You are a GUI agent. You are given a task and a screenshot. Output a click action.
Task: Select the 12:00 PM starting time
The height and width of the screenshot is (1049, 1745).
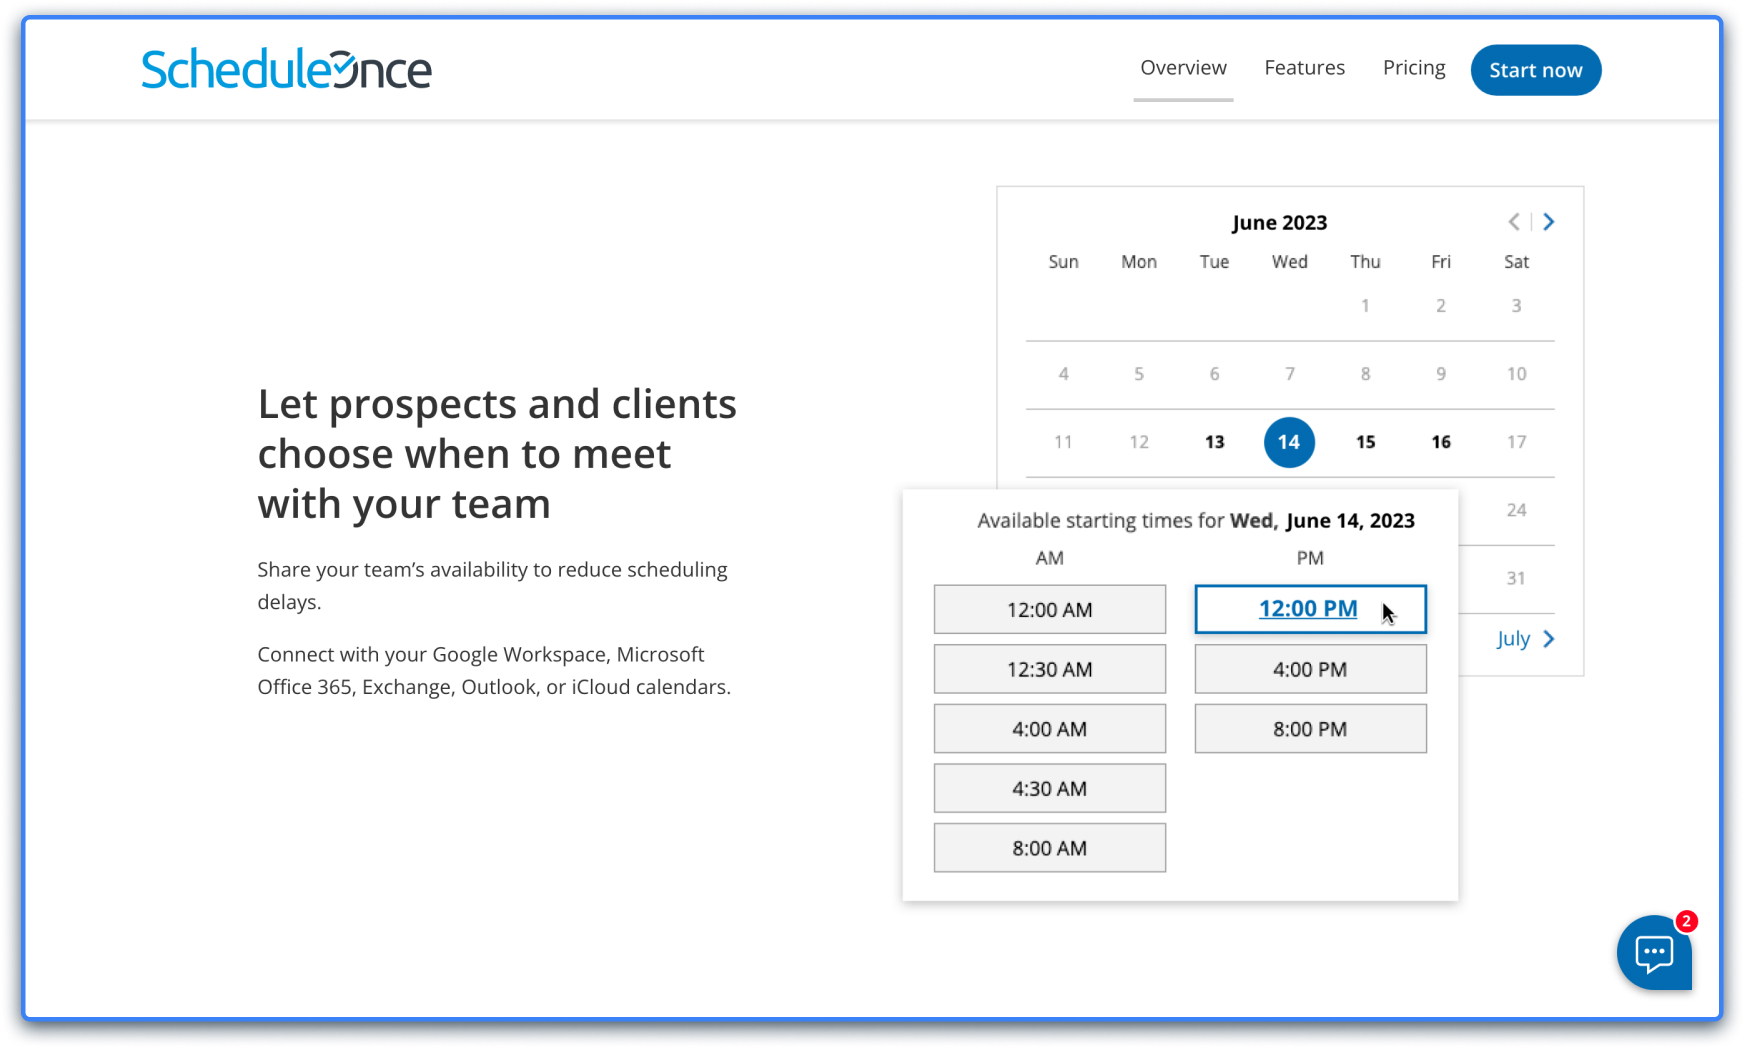(x=1310, y=608)
